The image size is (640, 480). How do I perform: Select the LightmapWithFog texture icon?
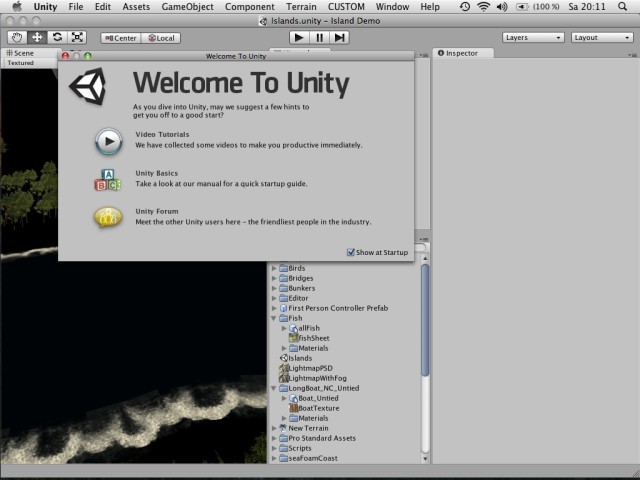[284, 378]
